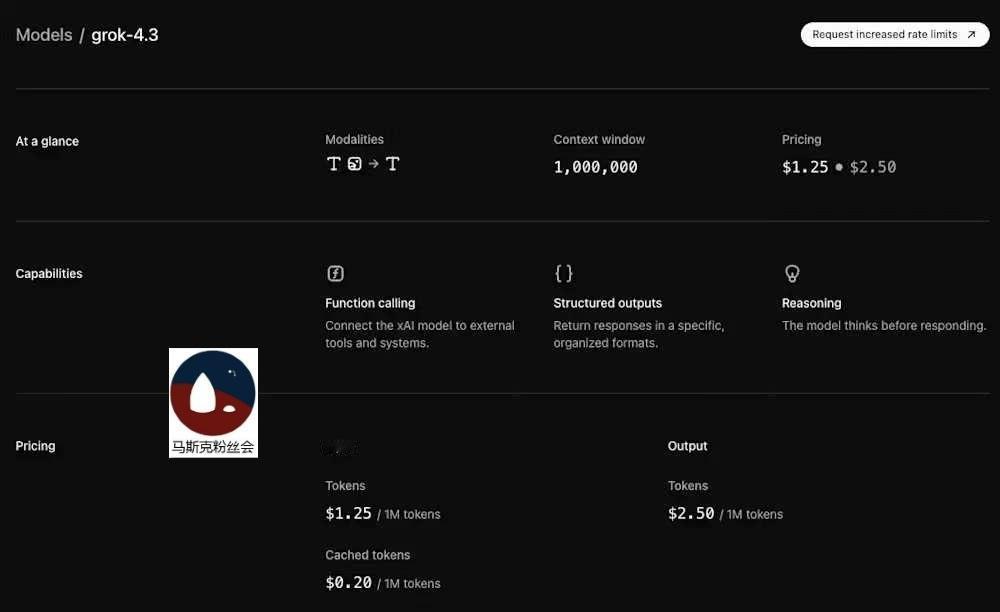Open the Models breadcrumb link

44,35
